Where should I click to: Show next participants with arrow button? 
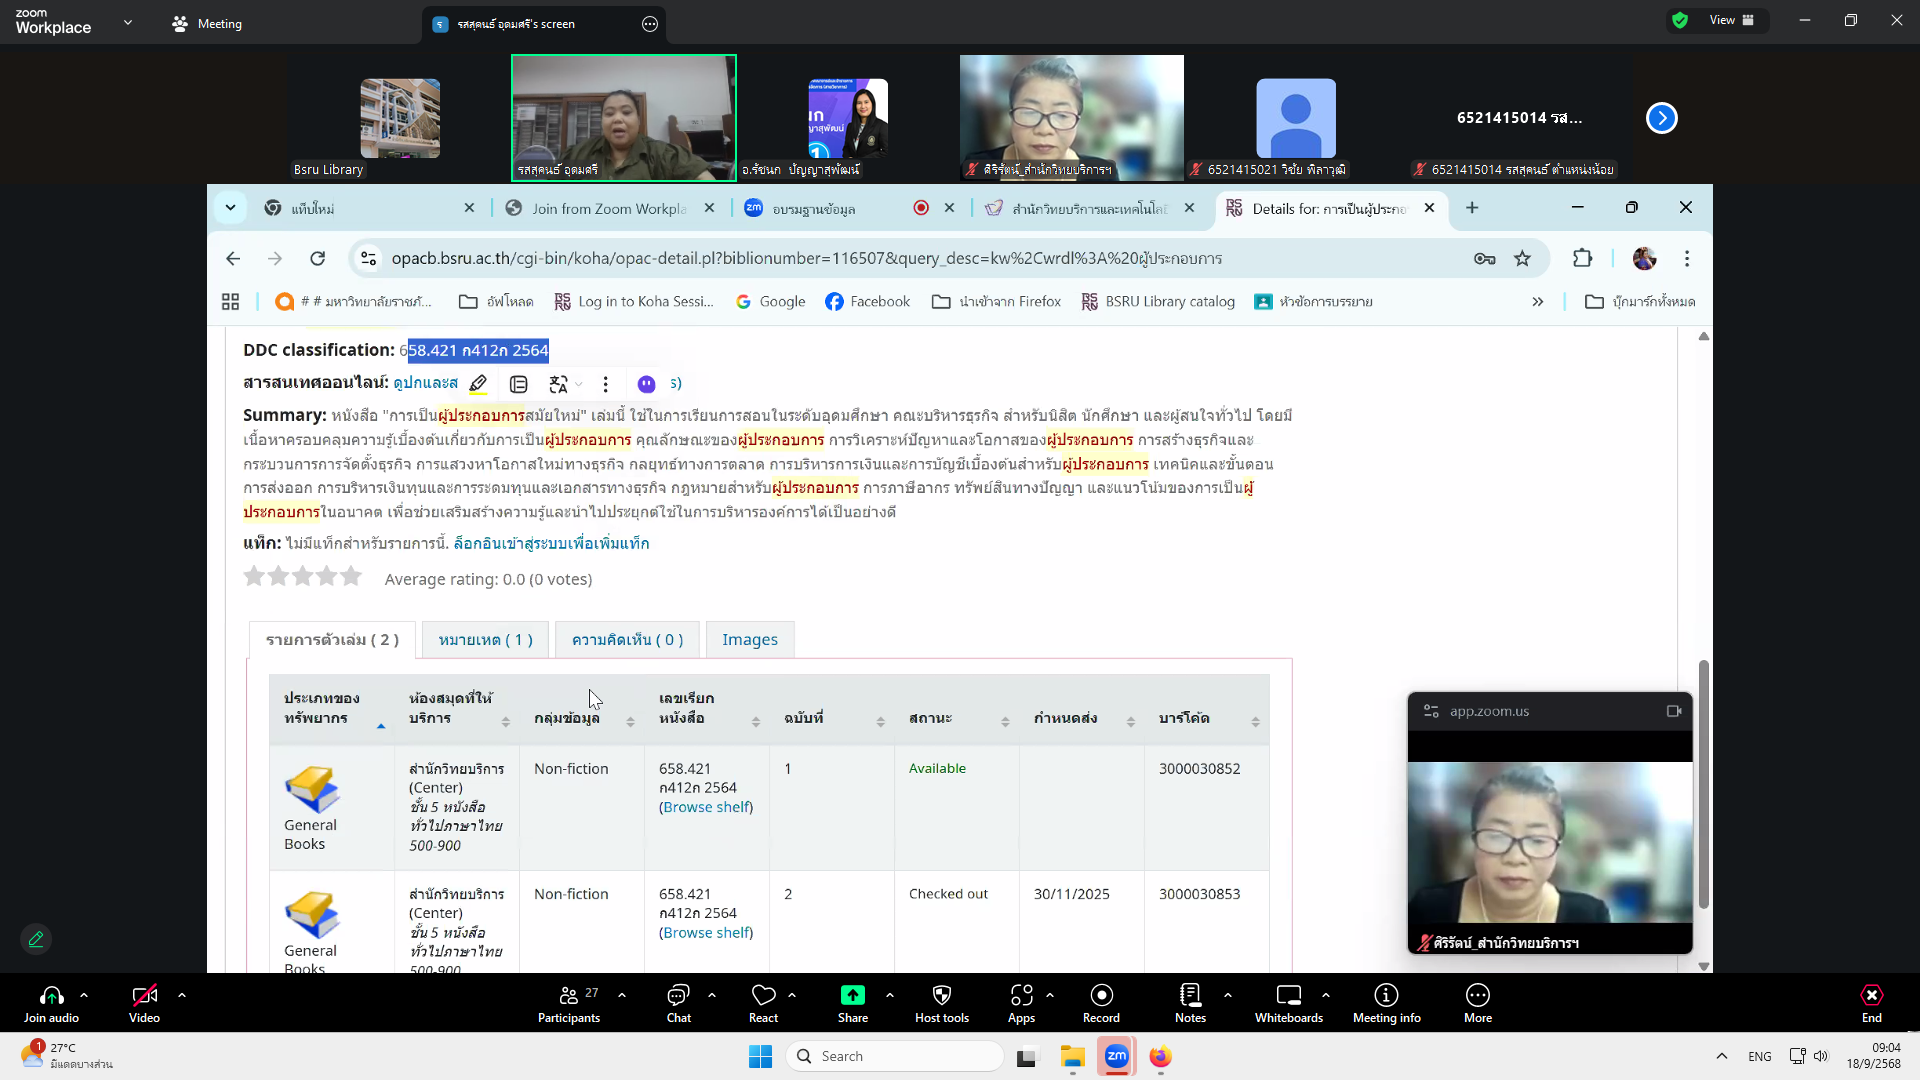tap(1662, 118)
